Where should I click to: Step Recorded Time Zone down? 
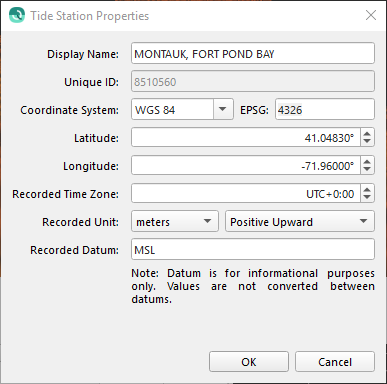pos(367,197)
